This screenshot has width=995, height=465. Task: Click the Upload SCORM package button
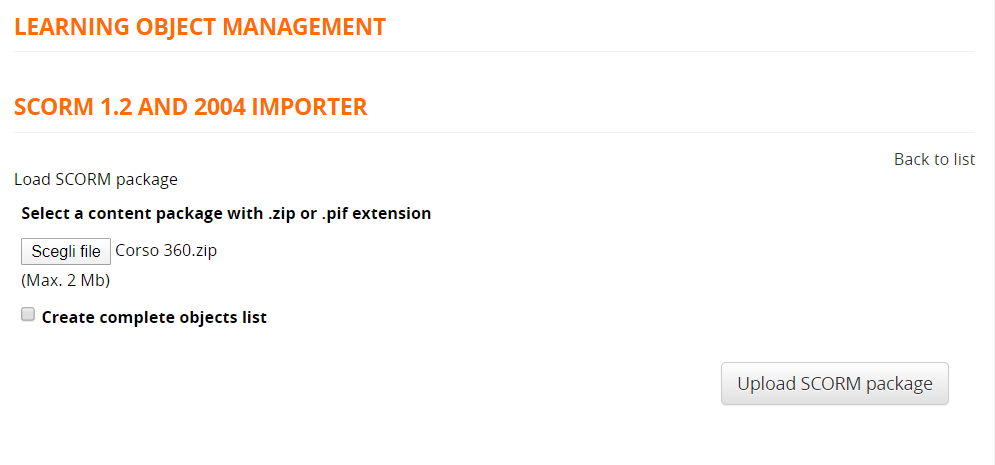click(834, 384)
